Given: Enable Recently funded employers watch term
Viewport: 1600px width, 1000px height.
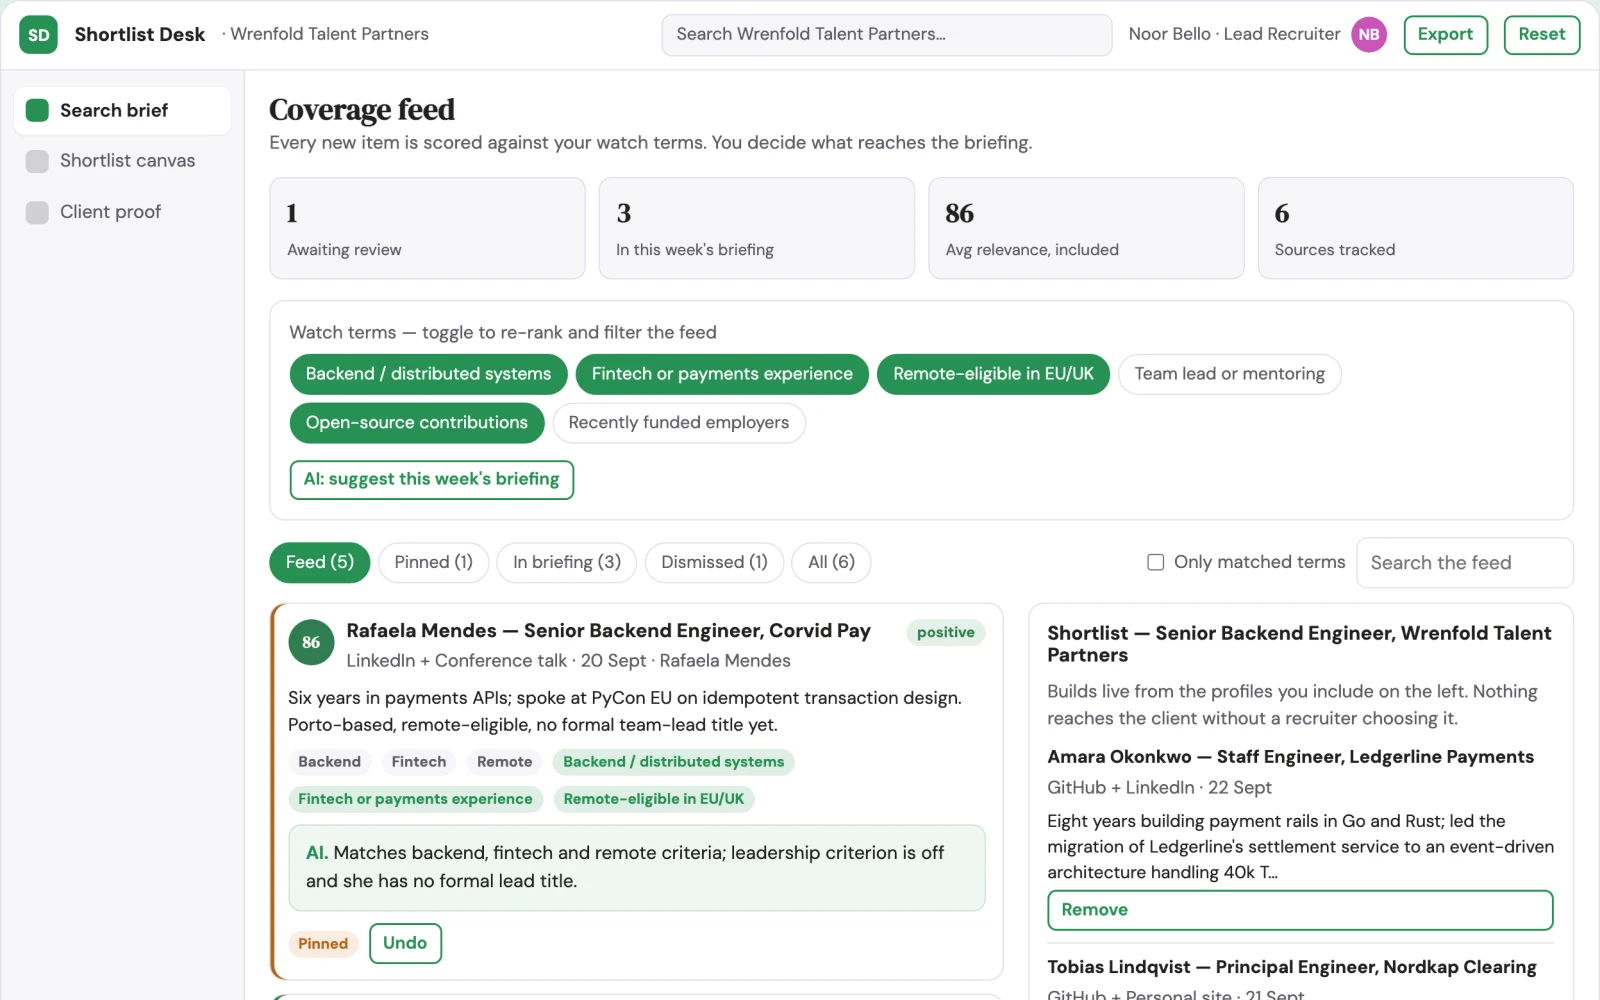Looking at the screenshot, I should pos(679,423).
